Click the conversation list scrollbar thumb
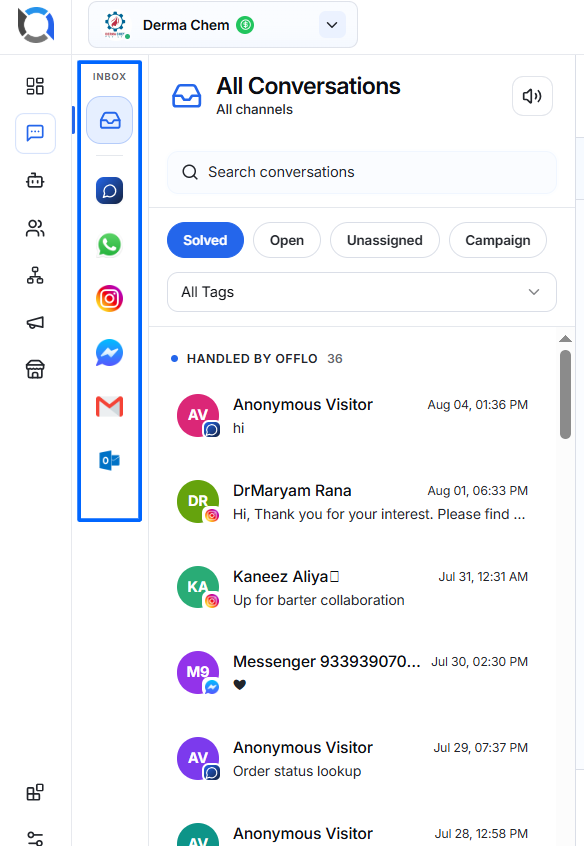Image resolution: width=584 pixels, height=846 pixels. (x=565, y=394)
